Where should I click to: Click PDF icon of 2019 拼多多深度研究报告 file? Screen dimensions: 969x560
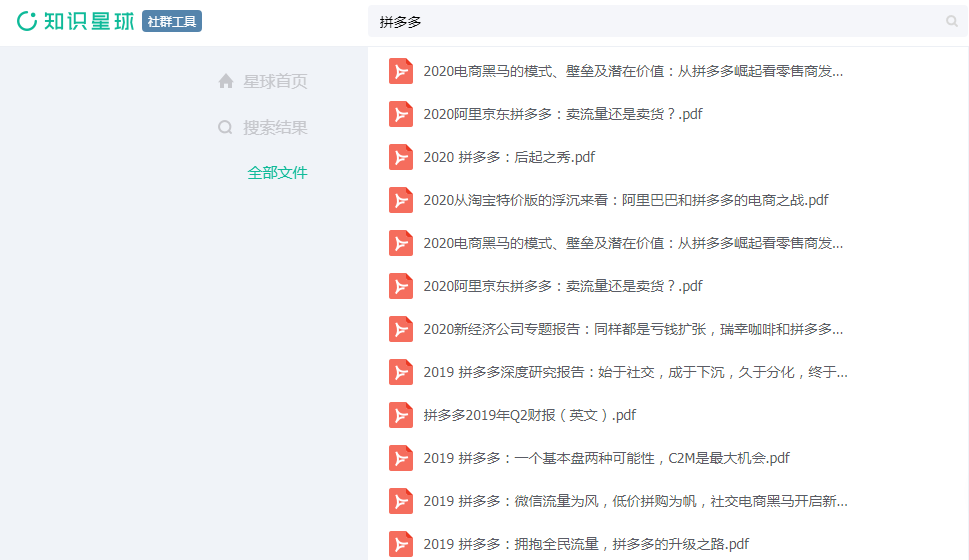click(x=400, y=372)
